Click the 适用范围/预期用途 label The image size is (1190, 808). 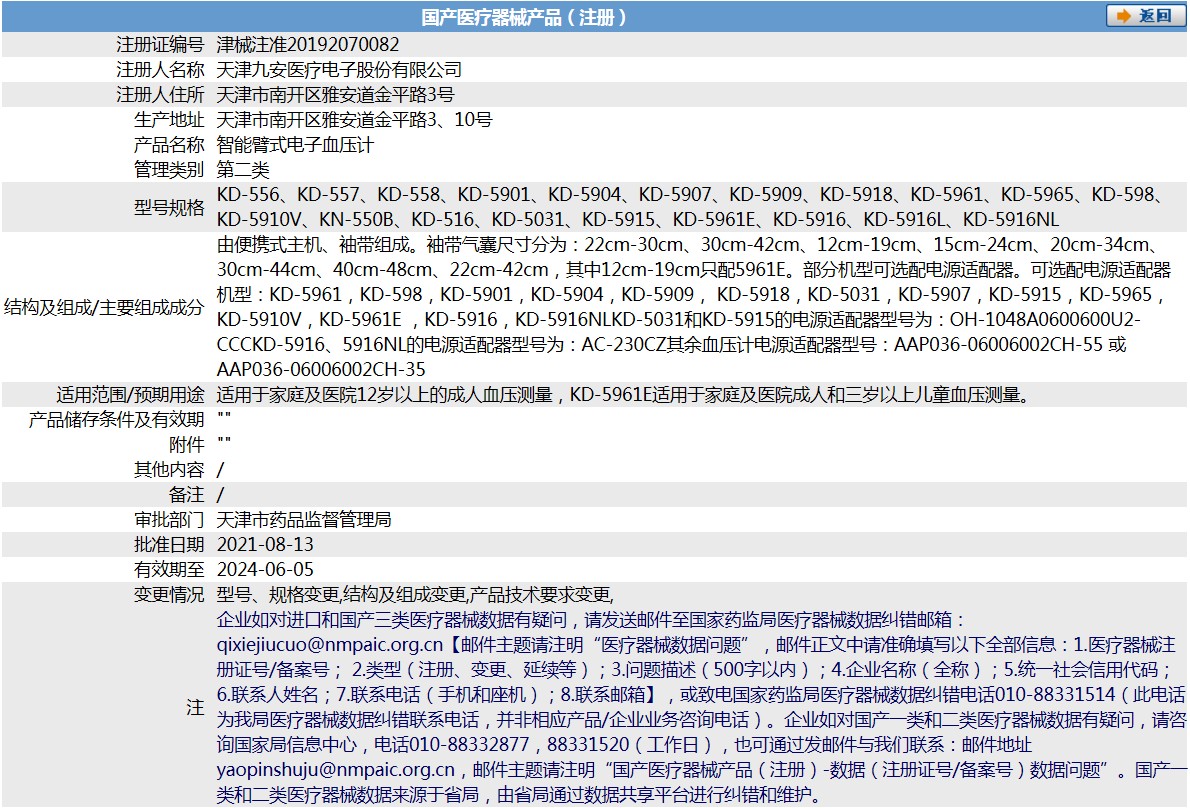131,395
